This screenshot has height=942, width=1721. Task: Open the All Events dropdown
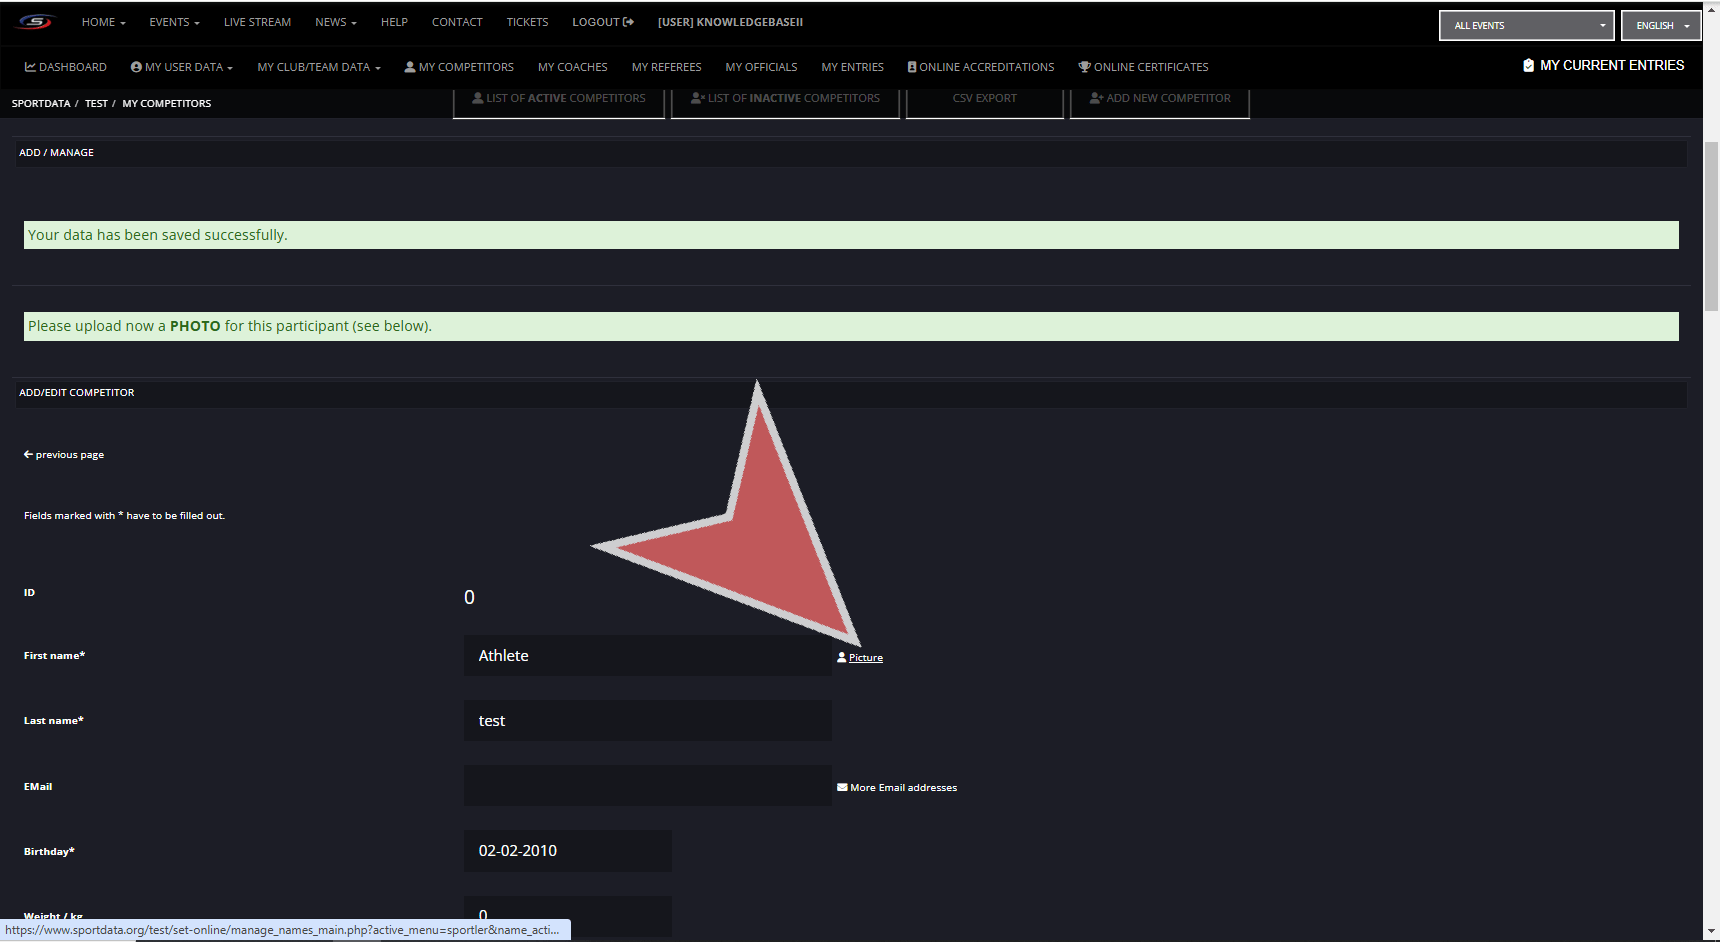[x=1526, y=26]
